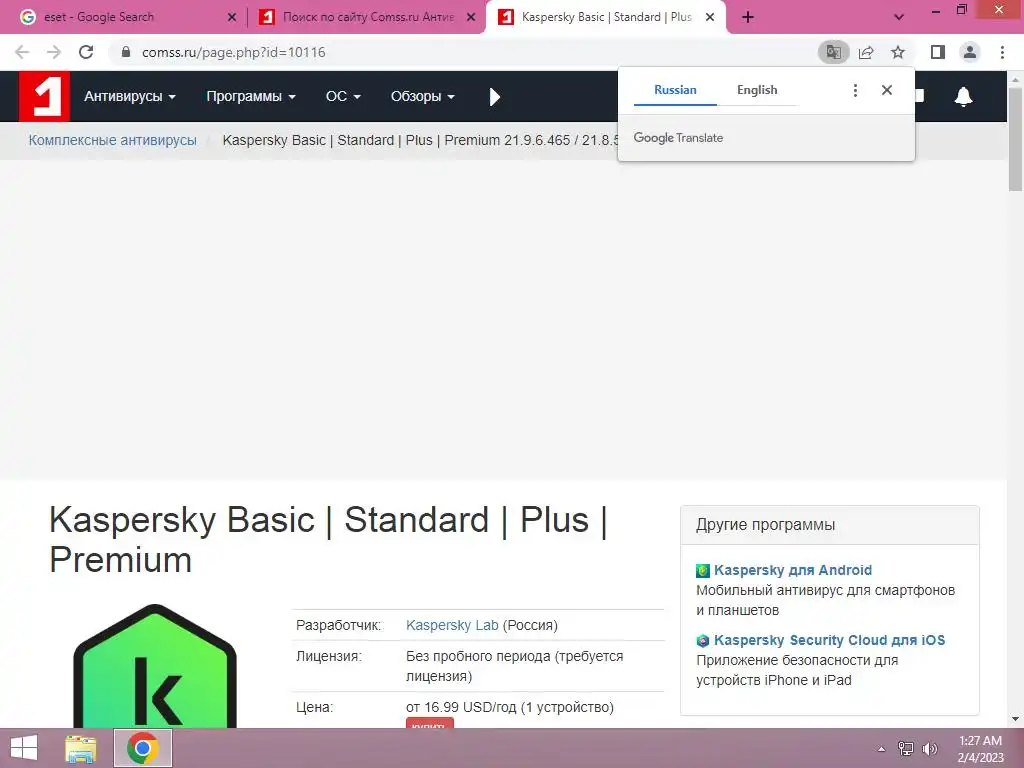Open the Chrome three-dot menu
1024x768 pixels.
1002,52
